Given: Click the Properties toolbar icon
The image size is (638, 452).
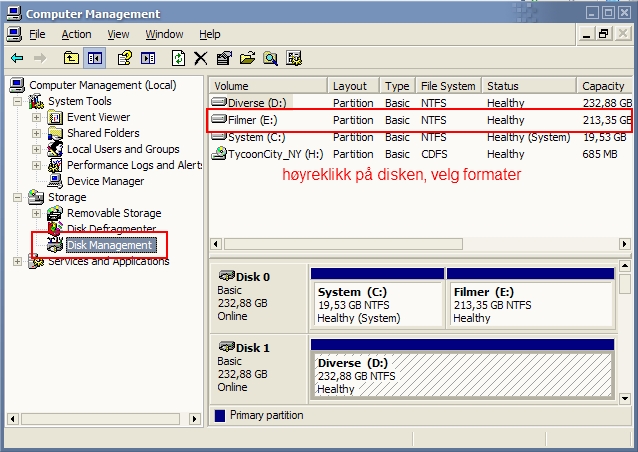Looking at the screenshot, I should [224, 58].
